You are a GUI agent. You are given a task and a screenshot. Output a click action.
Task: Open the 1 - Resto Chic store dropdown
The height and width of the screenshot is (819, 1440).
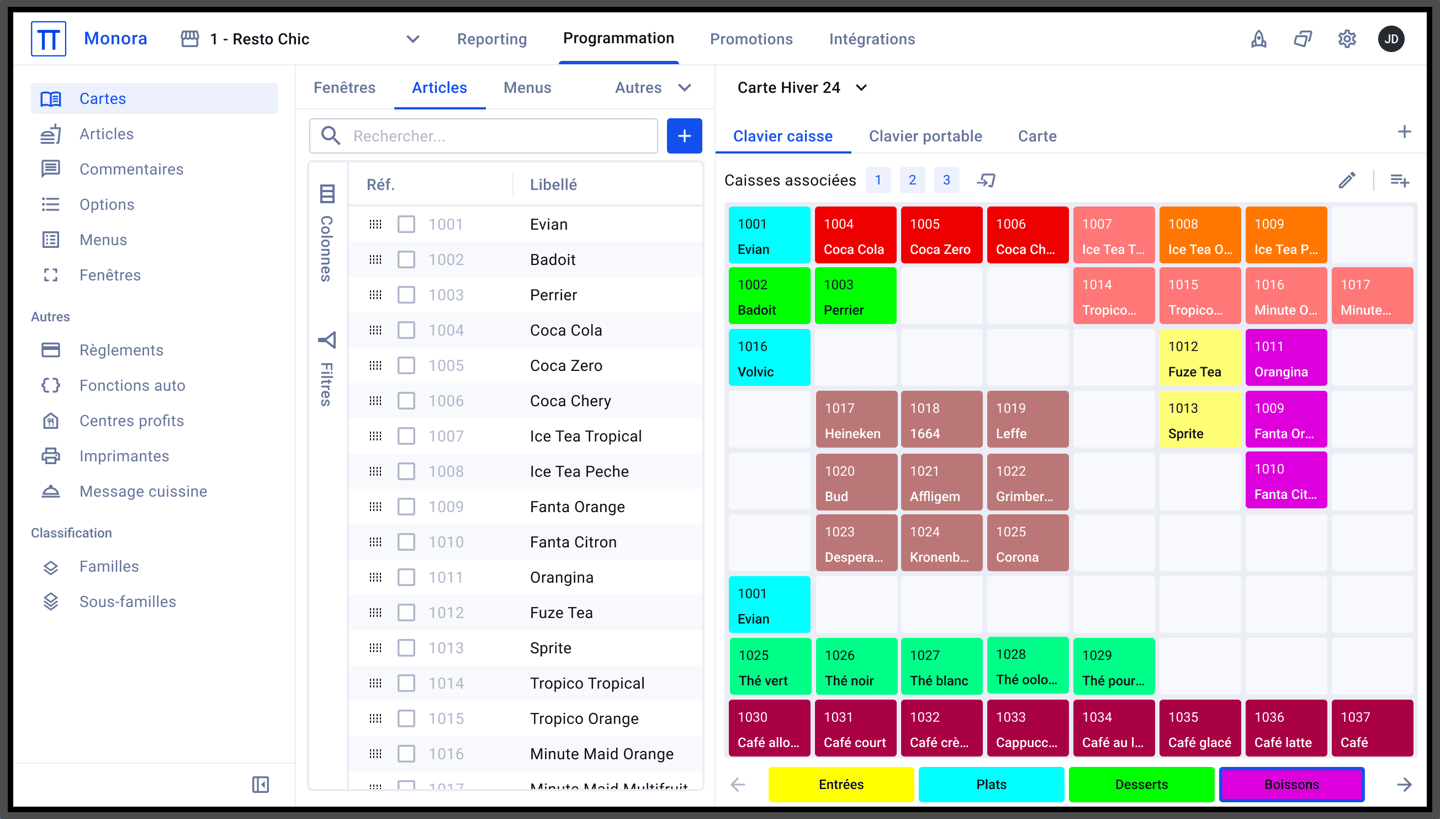point(300,39)
